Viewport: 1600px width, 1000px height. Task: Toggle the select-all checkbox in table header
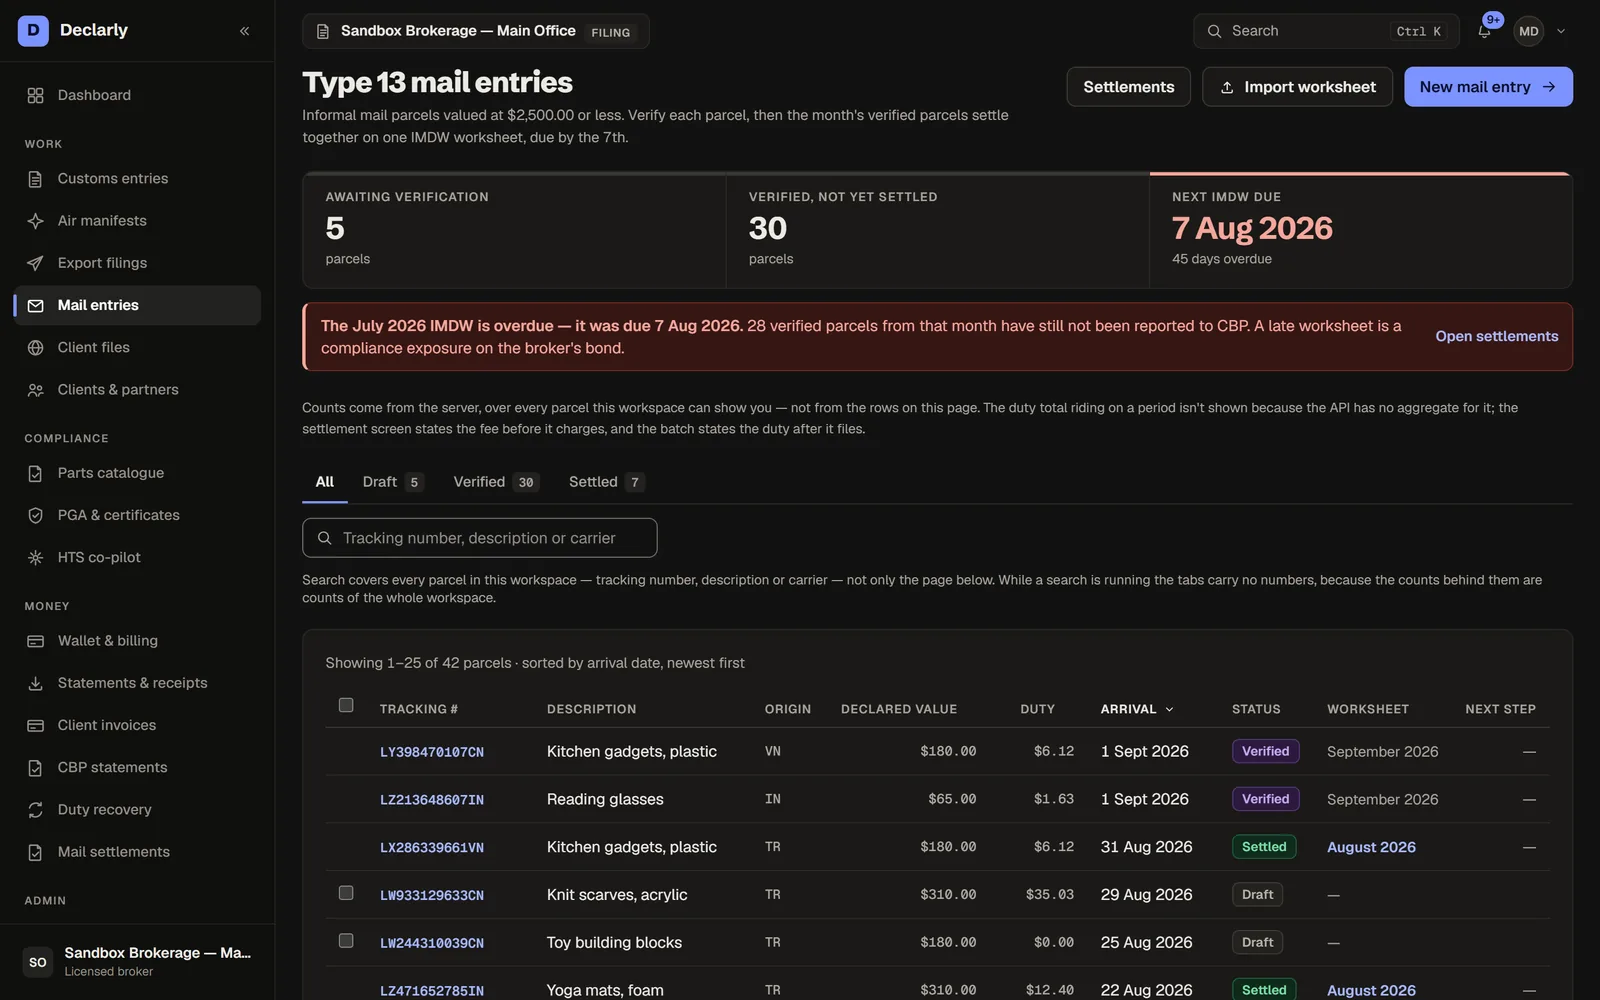point(346,705)
